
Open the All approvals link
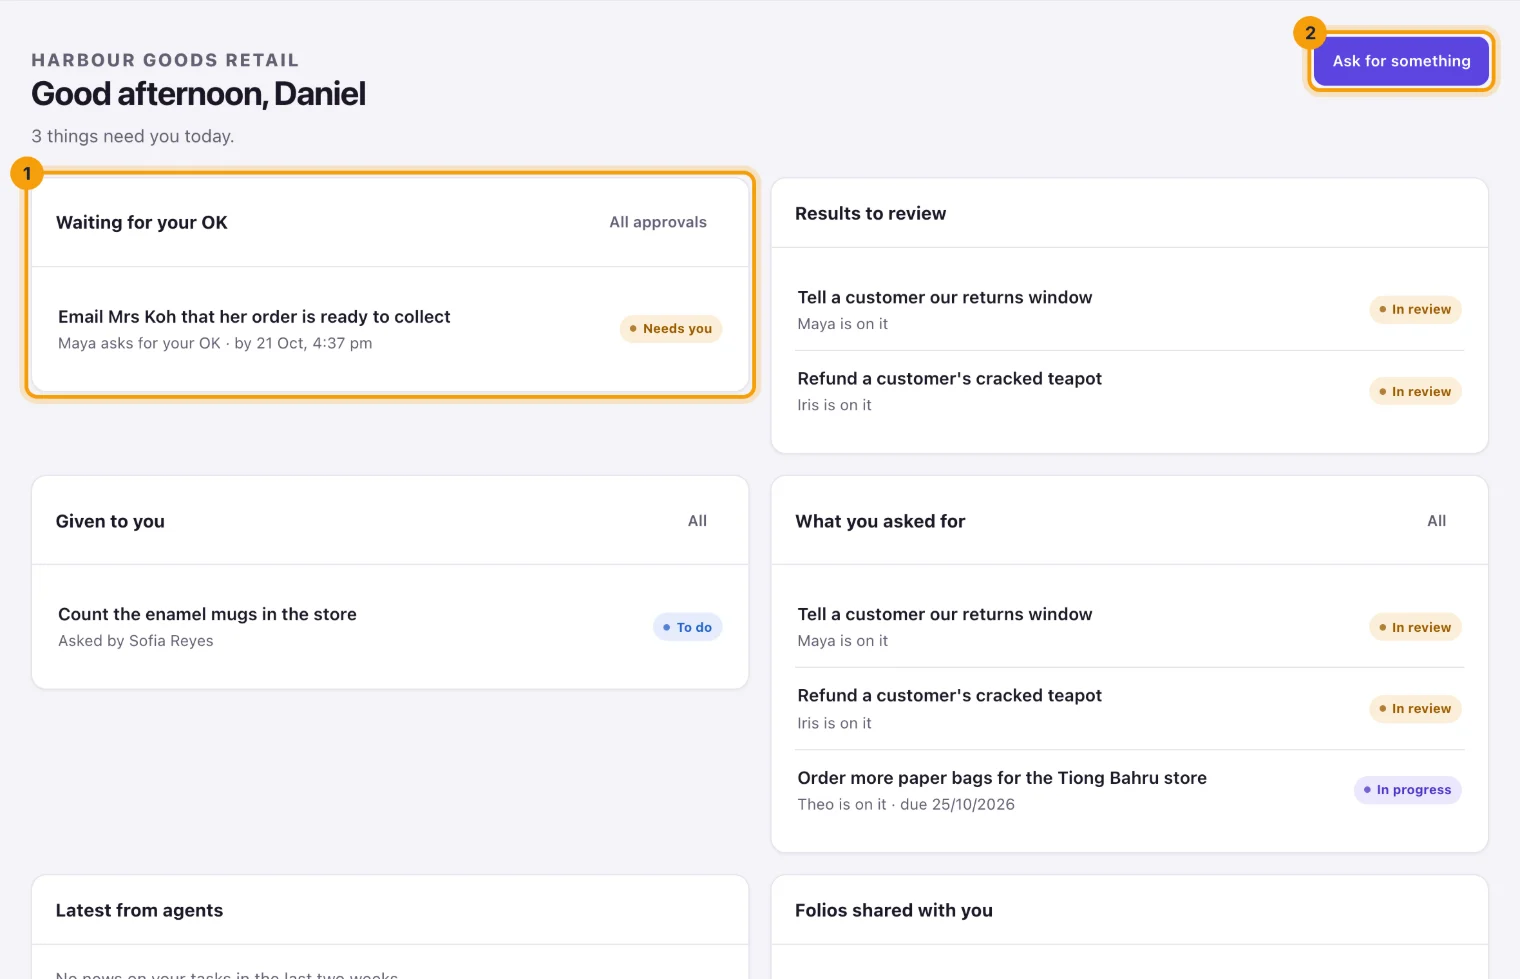point(658,222)
